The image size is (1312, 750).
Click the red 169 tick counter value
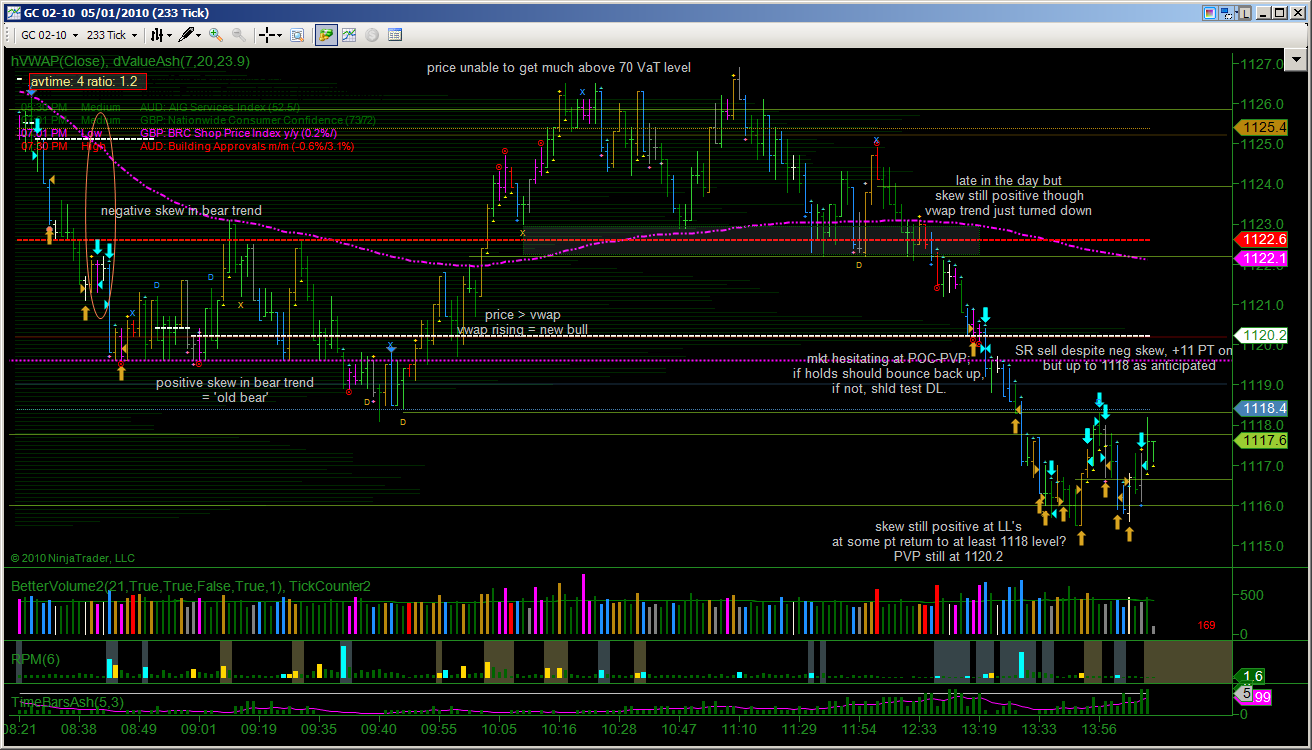click(x=1206, y=626)
